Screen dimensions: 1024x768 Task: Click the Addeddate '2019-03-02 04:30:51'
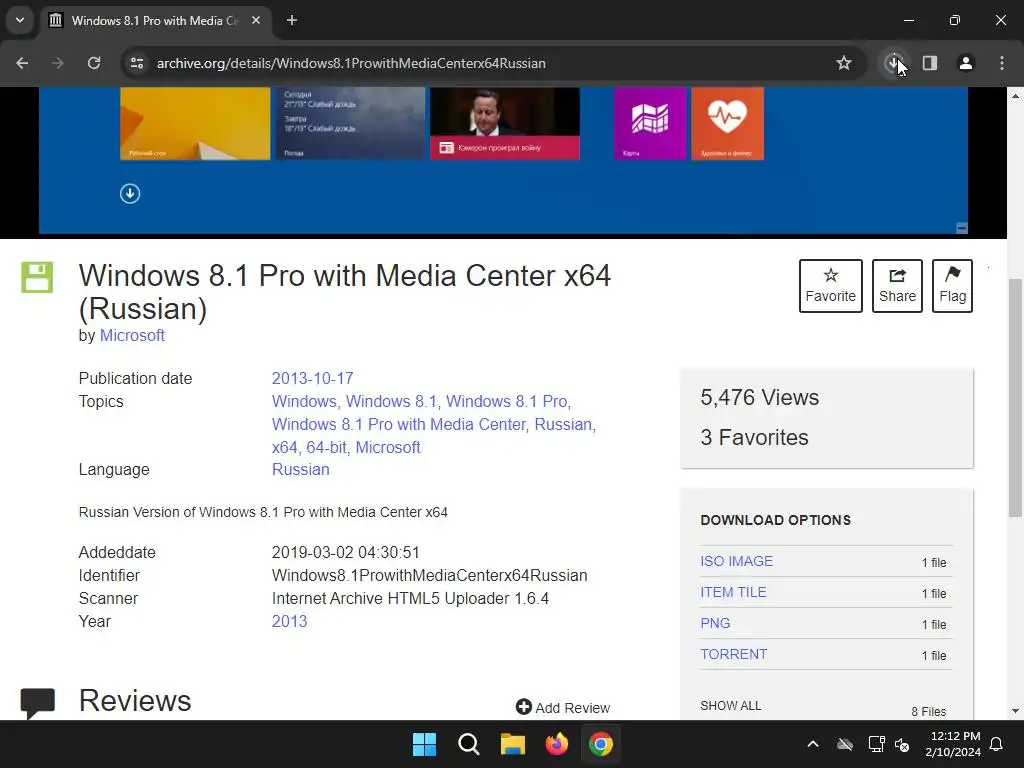coord(345,552)
